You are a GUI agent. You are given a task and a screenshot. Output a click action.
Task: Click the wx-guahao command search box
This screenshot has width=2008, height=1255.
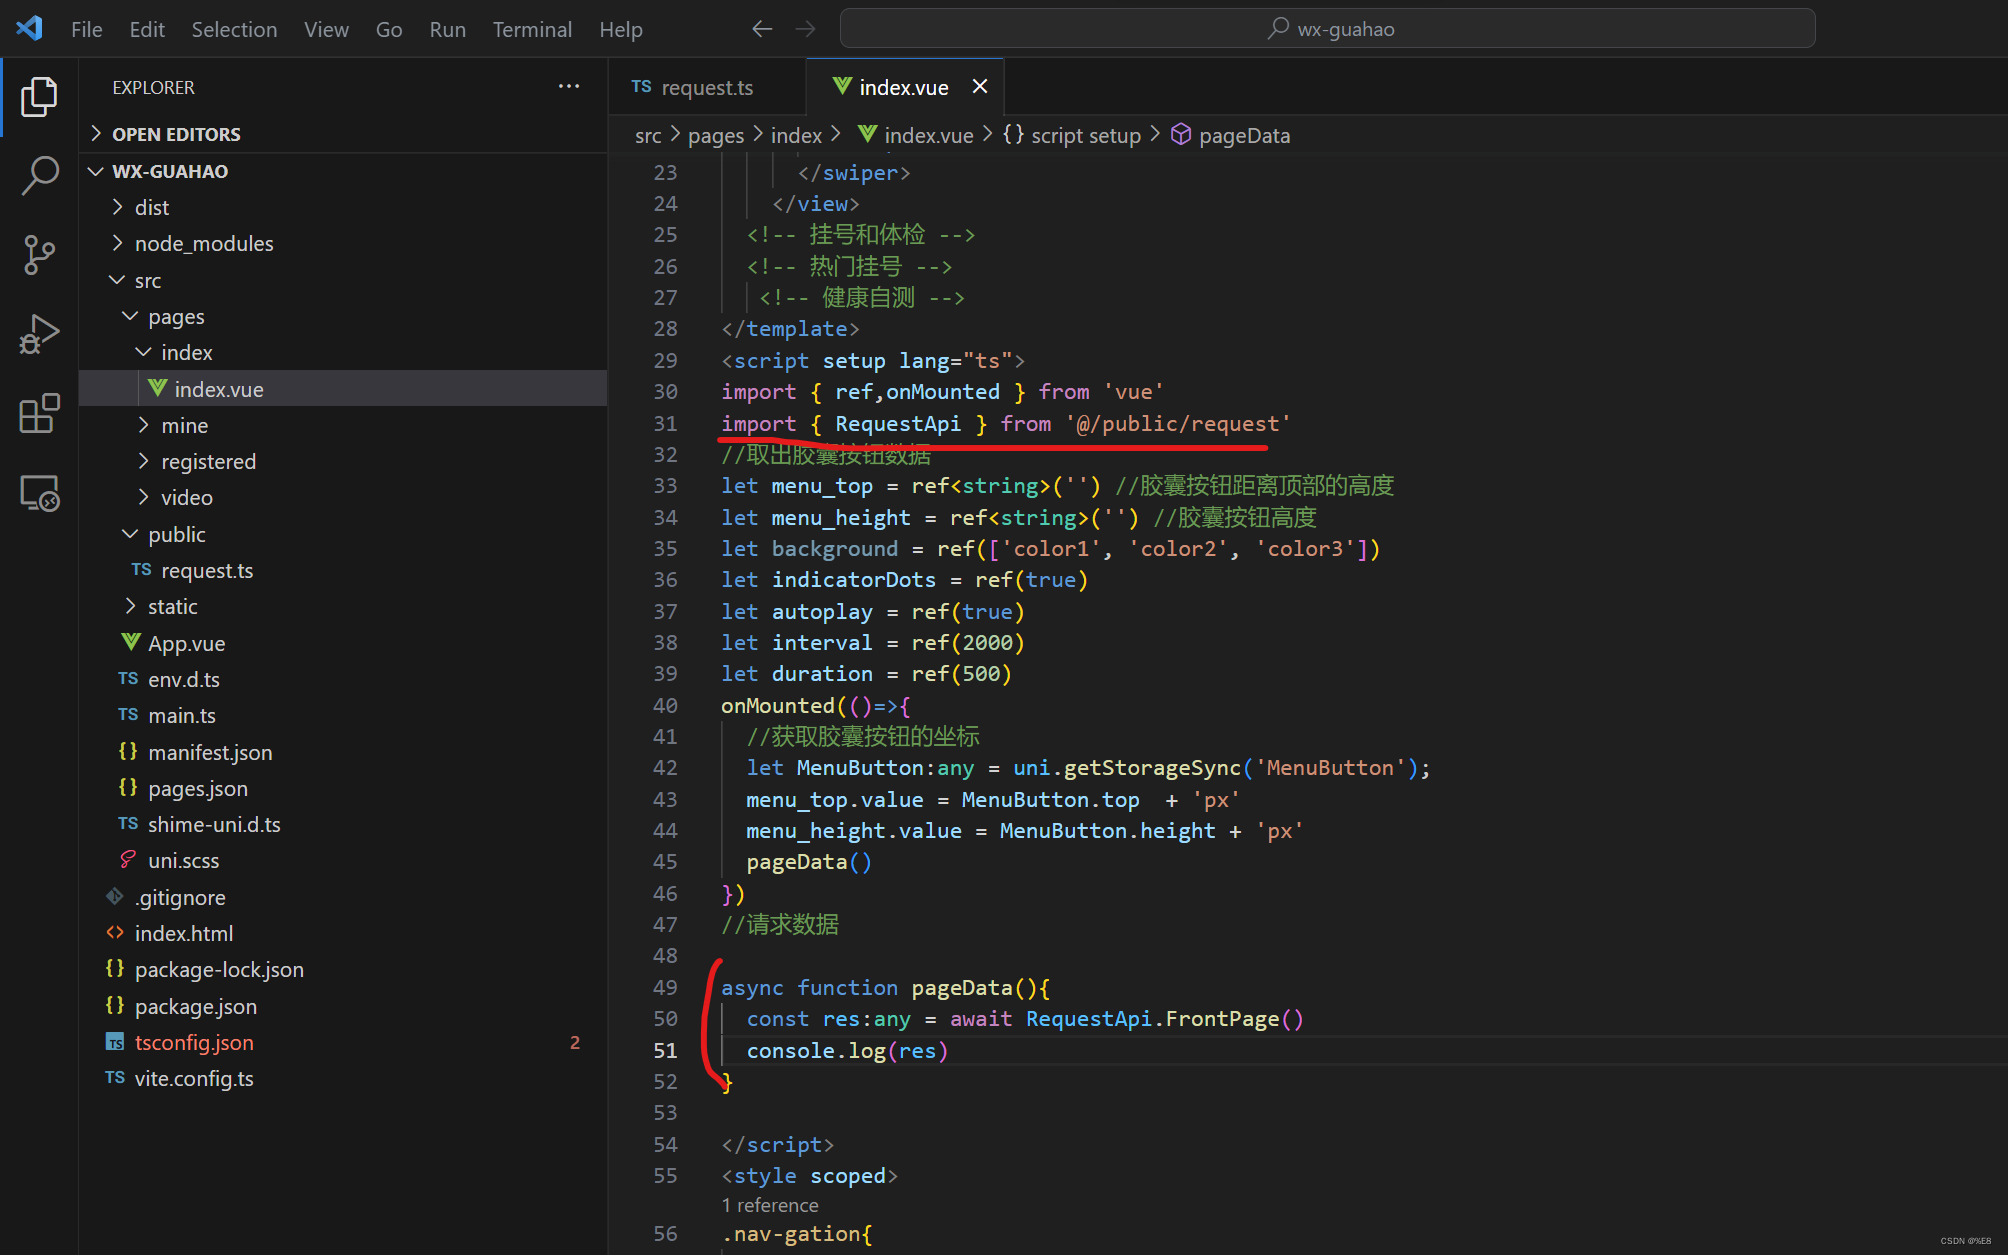click(x=1327, y=29)
